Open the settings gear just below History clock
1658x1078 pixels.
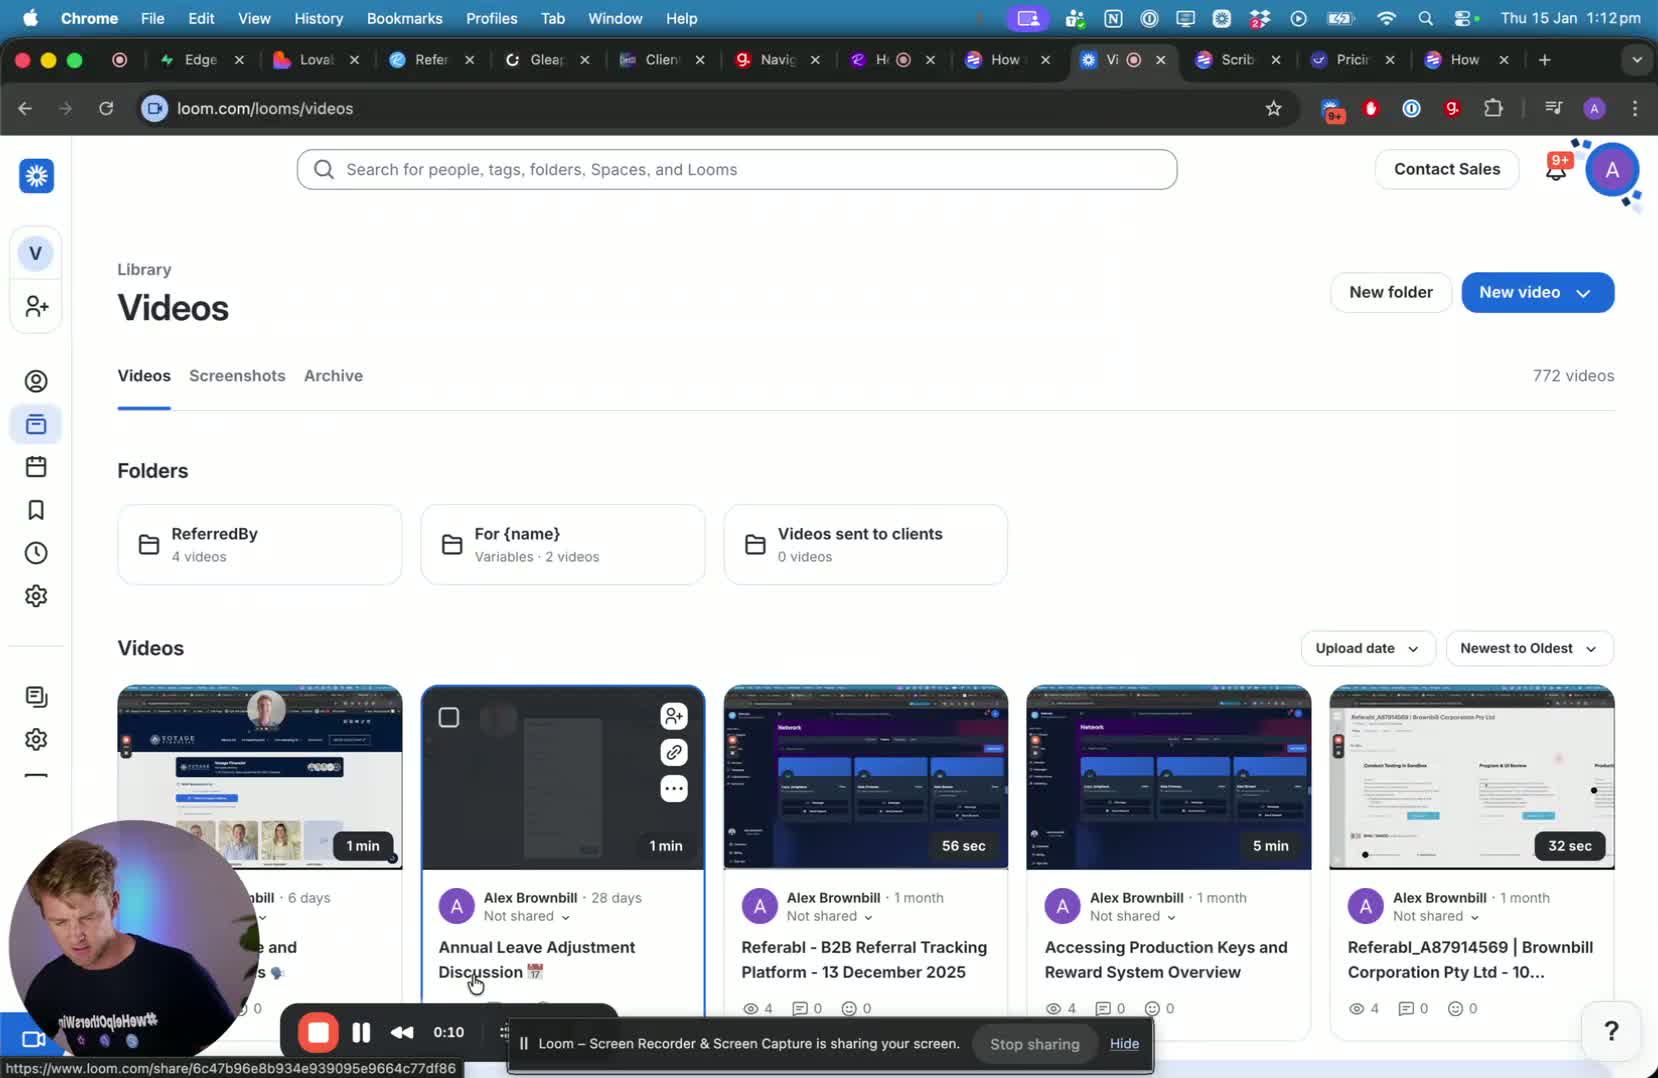pyautogui.click(x=36, y=596)
